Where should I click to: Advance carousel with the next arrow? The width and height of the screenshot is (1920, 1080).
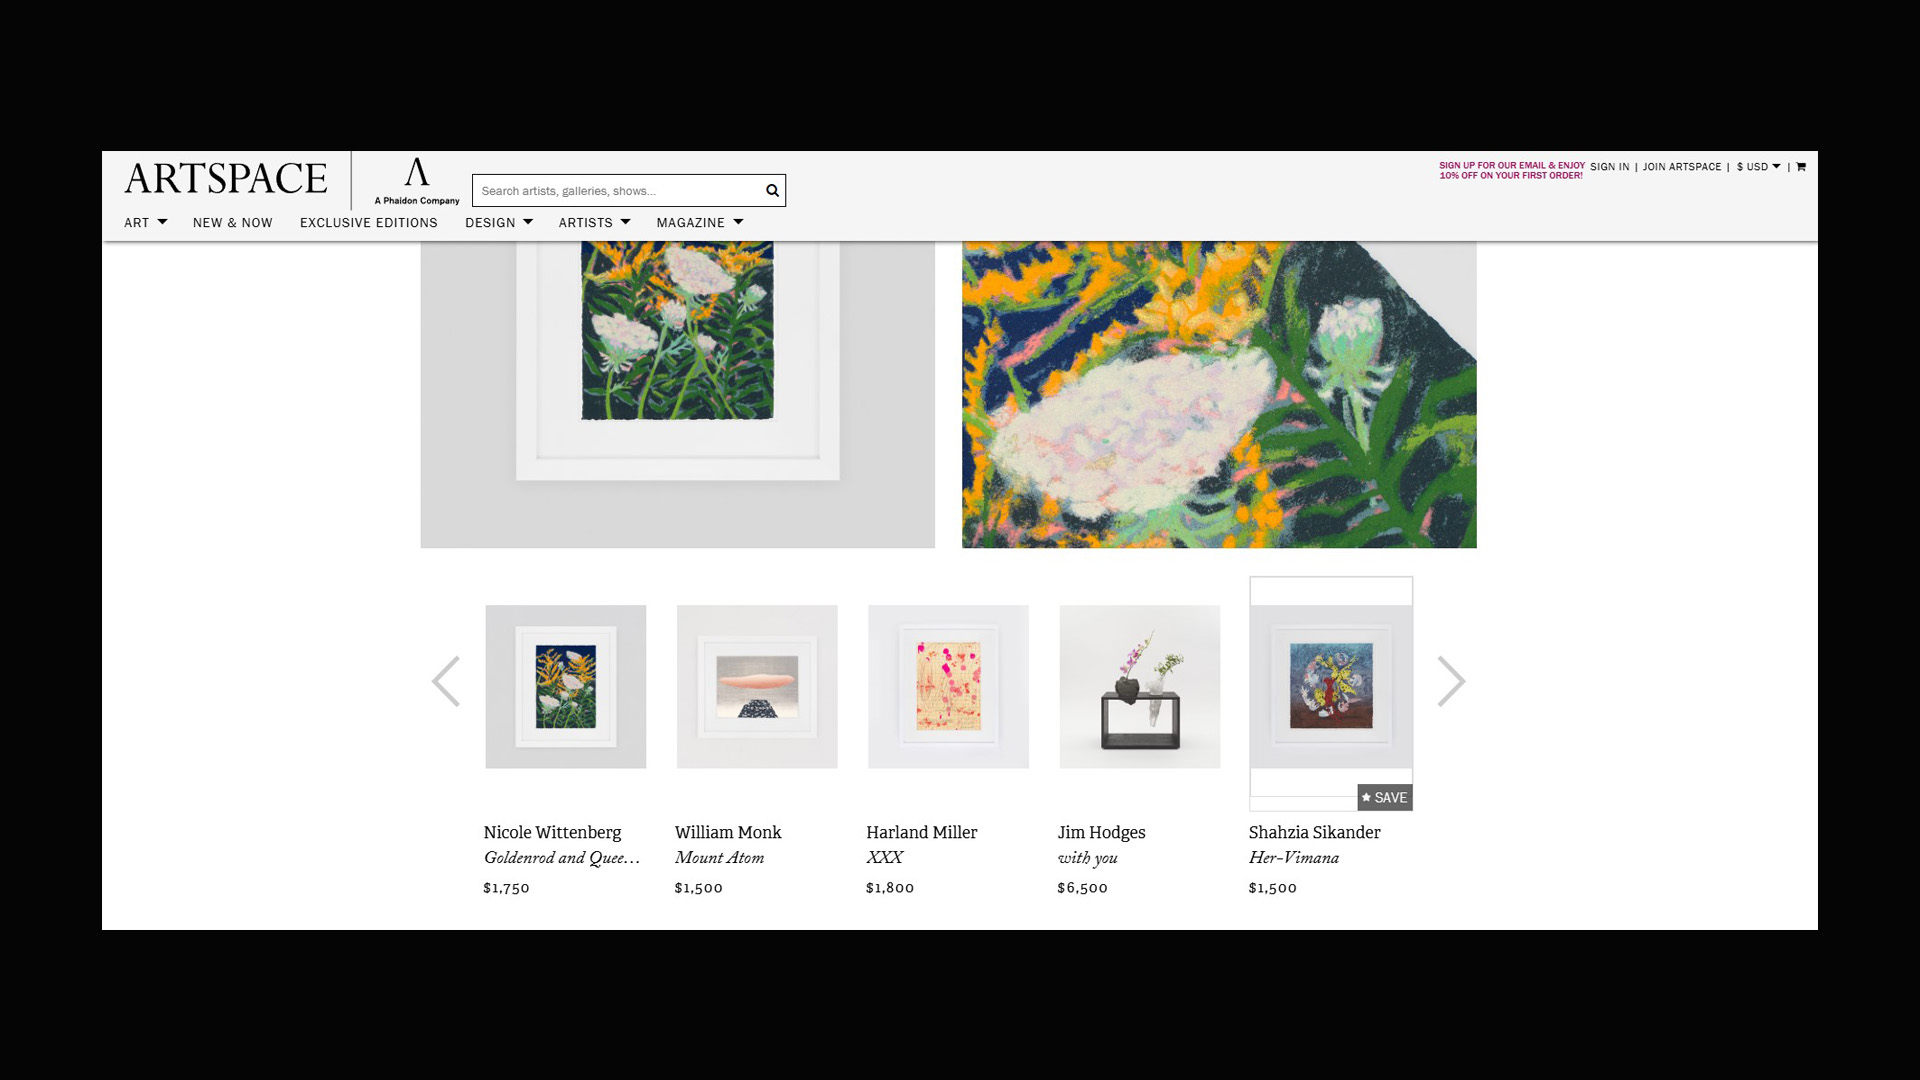click(x=1451, y=682)
